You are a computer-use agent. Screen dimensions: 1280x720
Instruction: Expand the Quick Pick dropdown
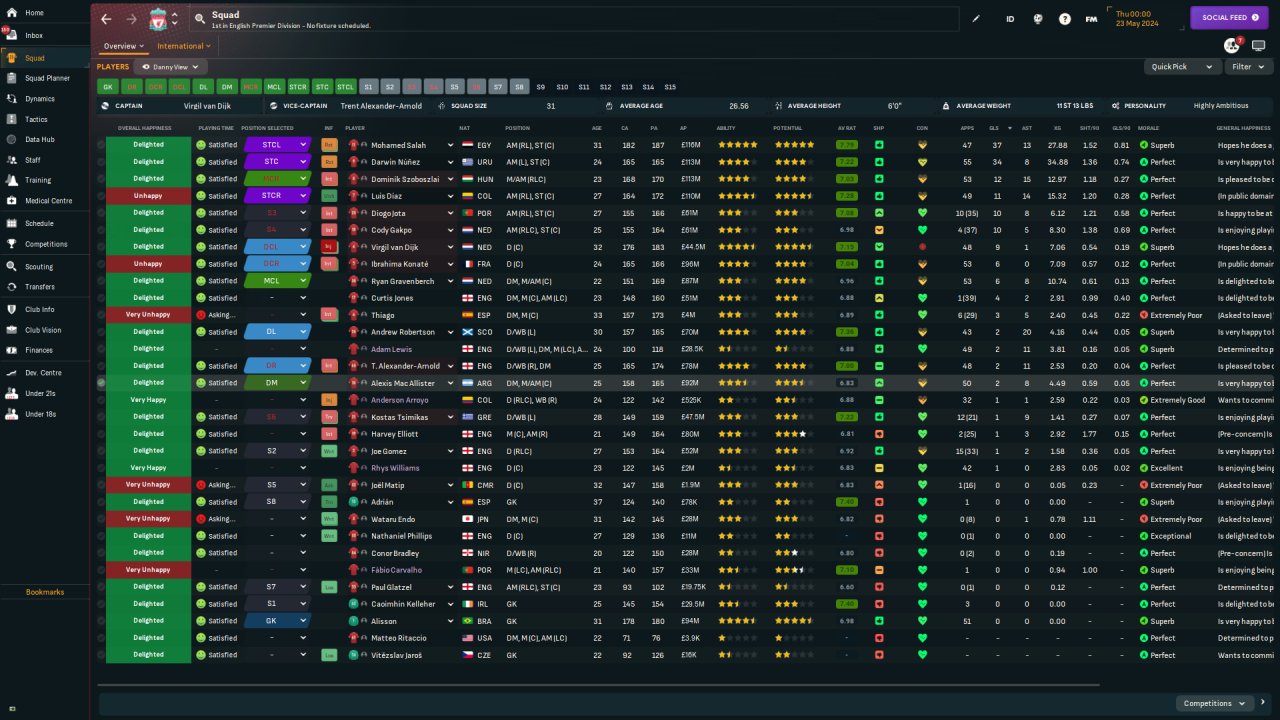(x=1183, y=67)
